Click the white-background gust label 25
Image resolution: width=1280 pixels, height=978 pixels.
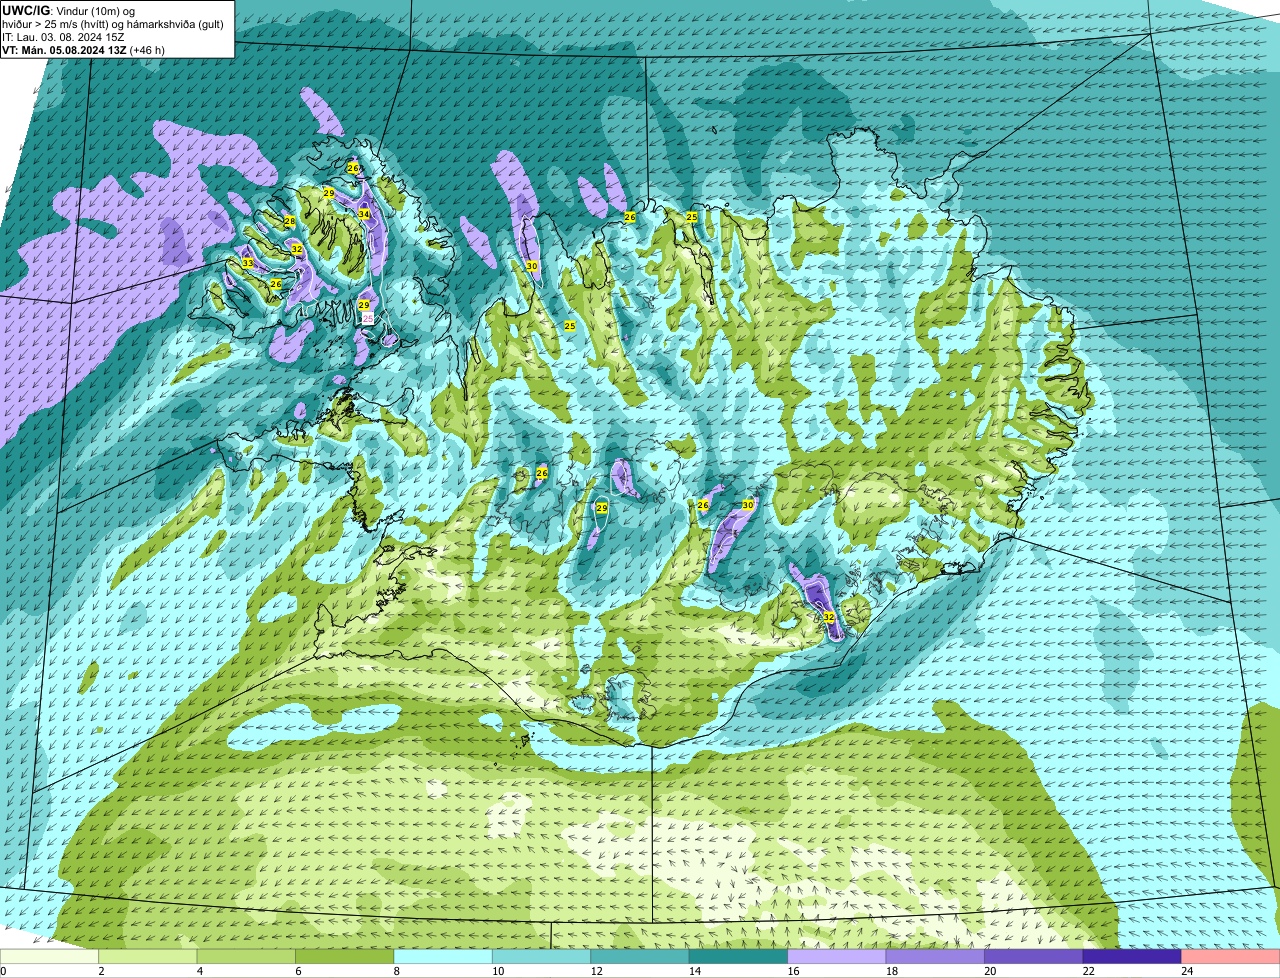tap(368, 318)
